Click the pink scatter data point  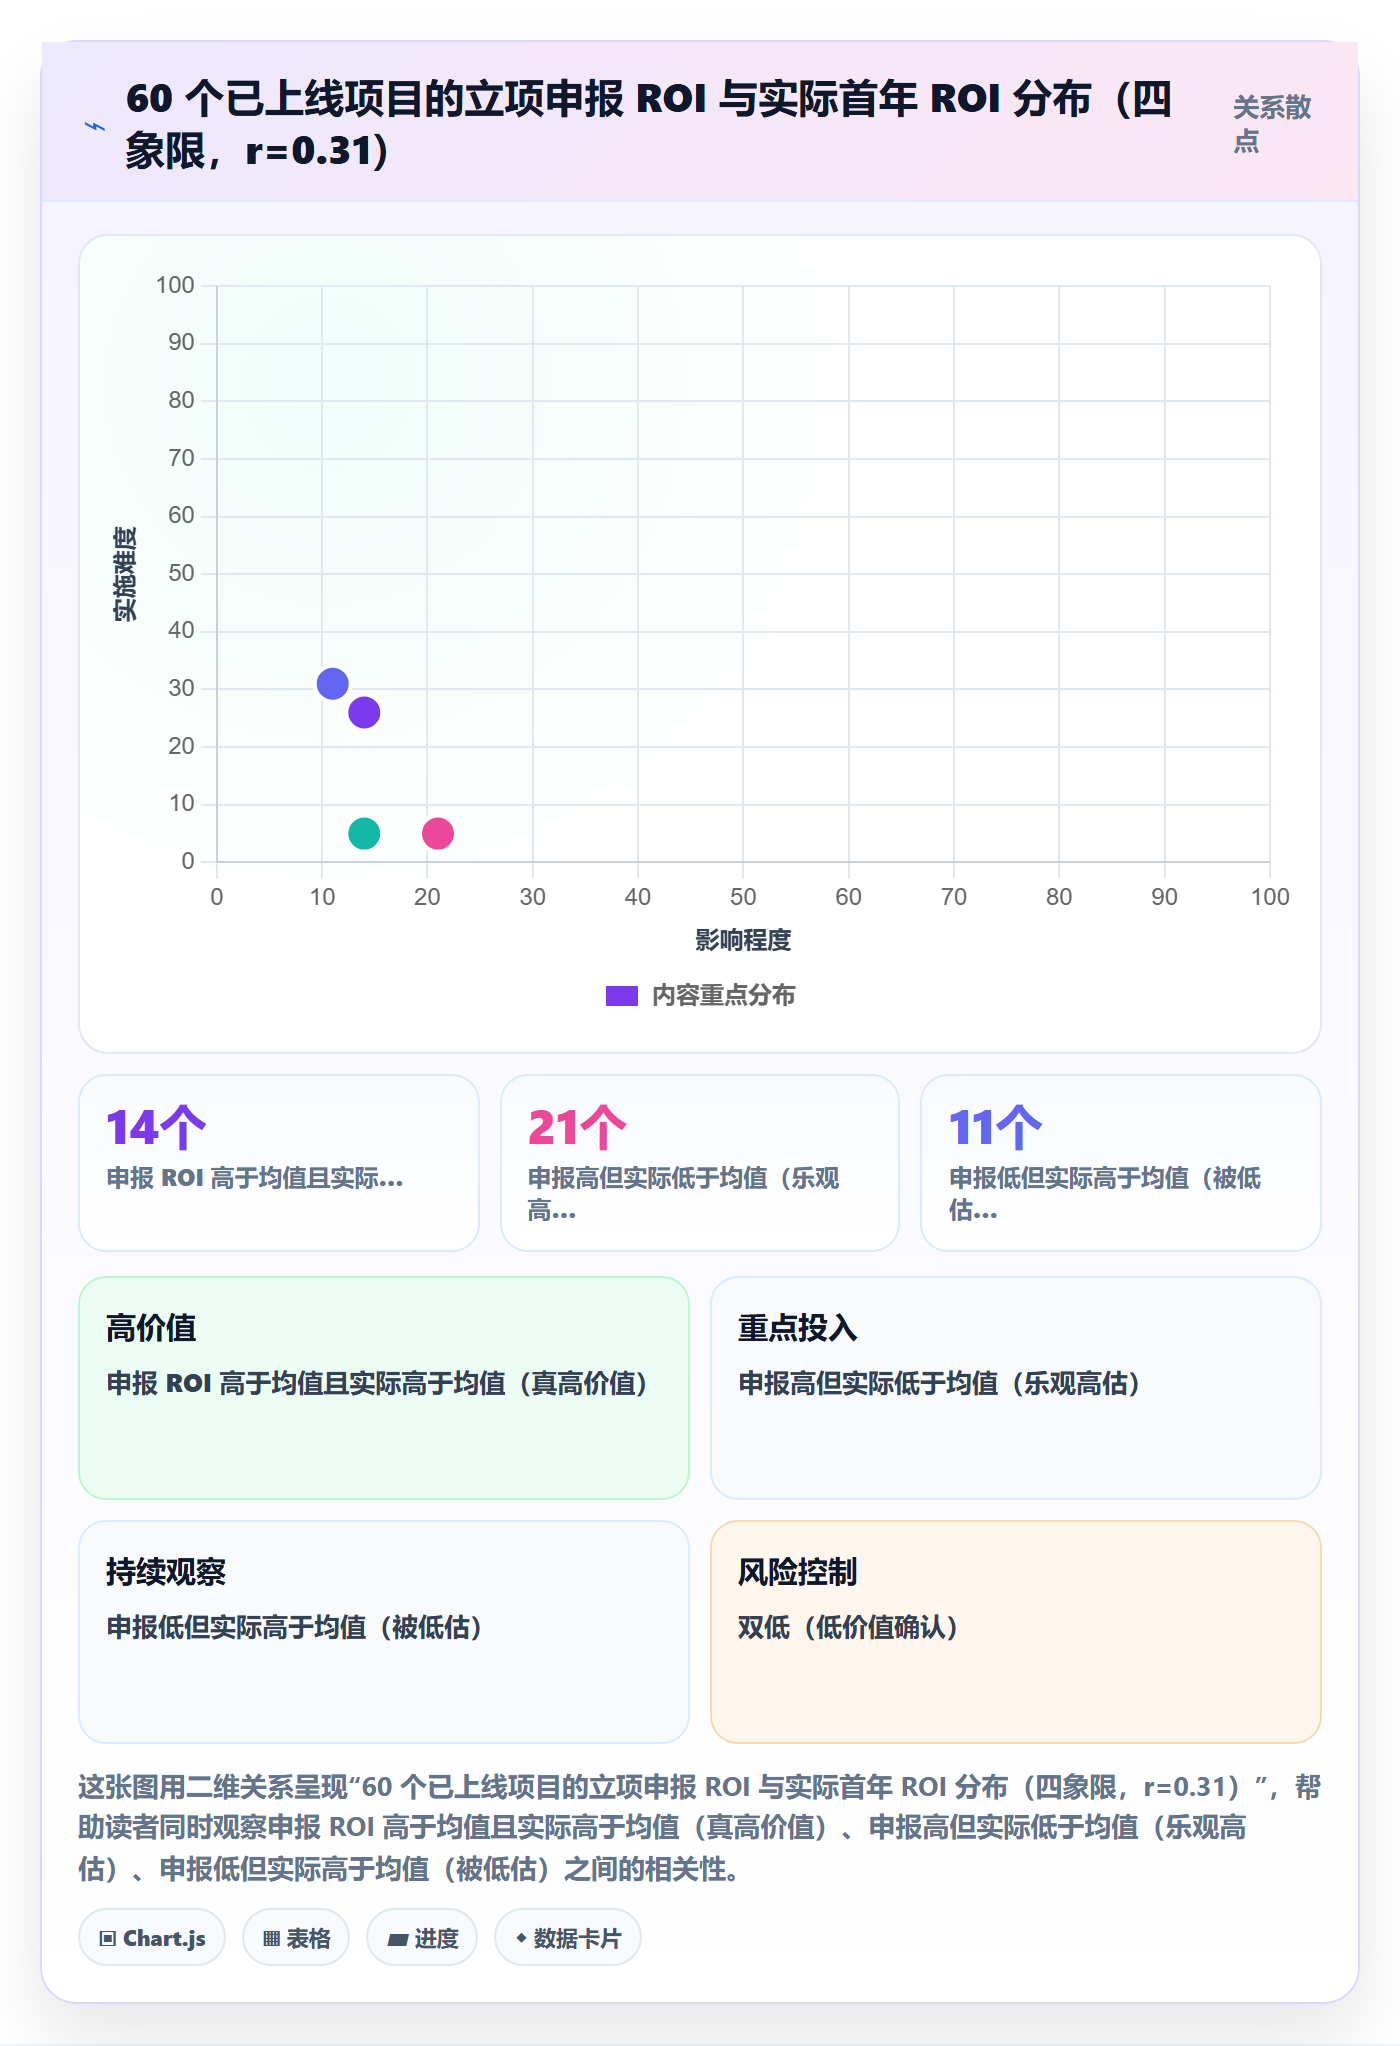(x=438, y=833)
